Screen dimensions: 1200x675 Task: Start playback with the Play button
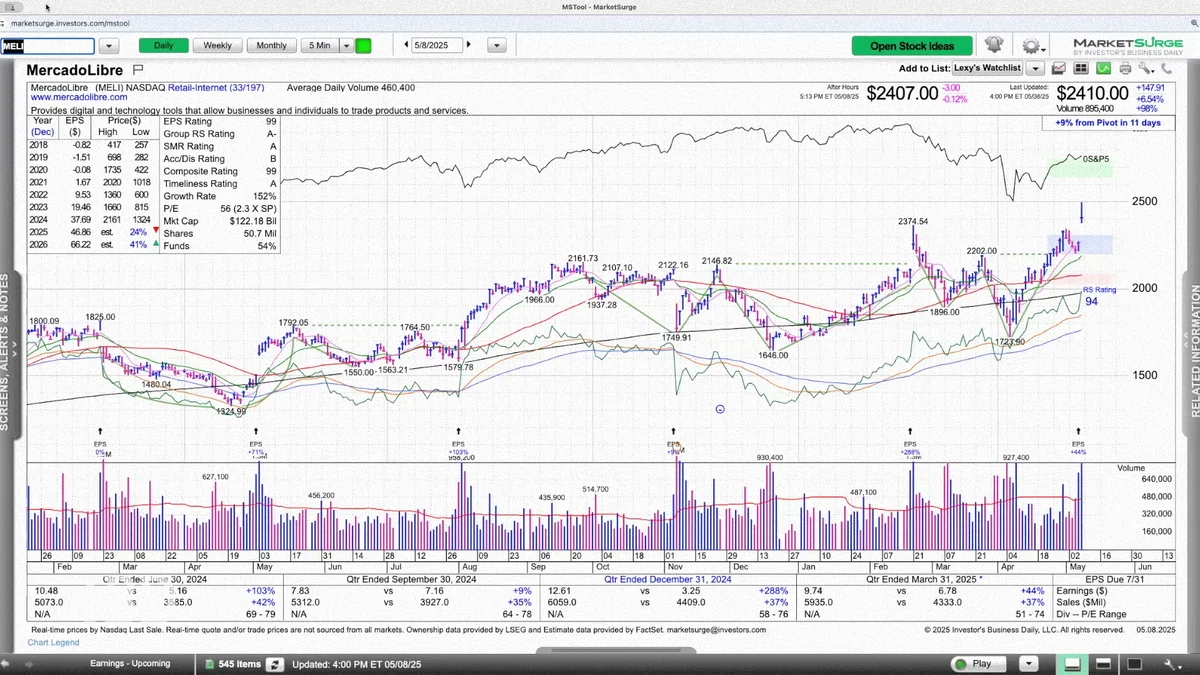coord(980,664)
